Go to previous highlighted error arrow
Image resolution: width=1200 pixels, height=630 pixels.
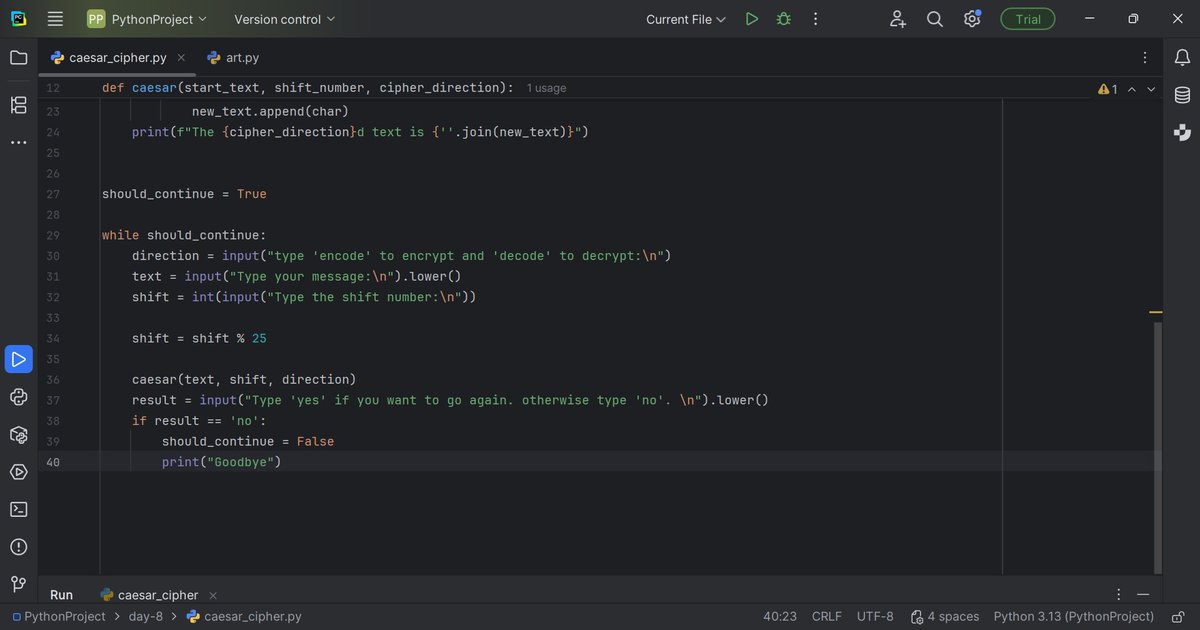pos(1132,89)
